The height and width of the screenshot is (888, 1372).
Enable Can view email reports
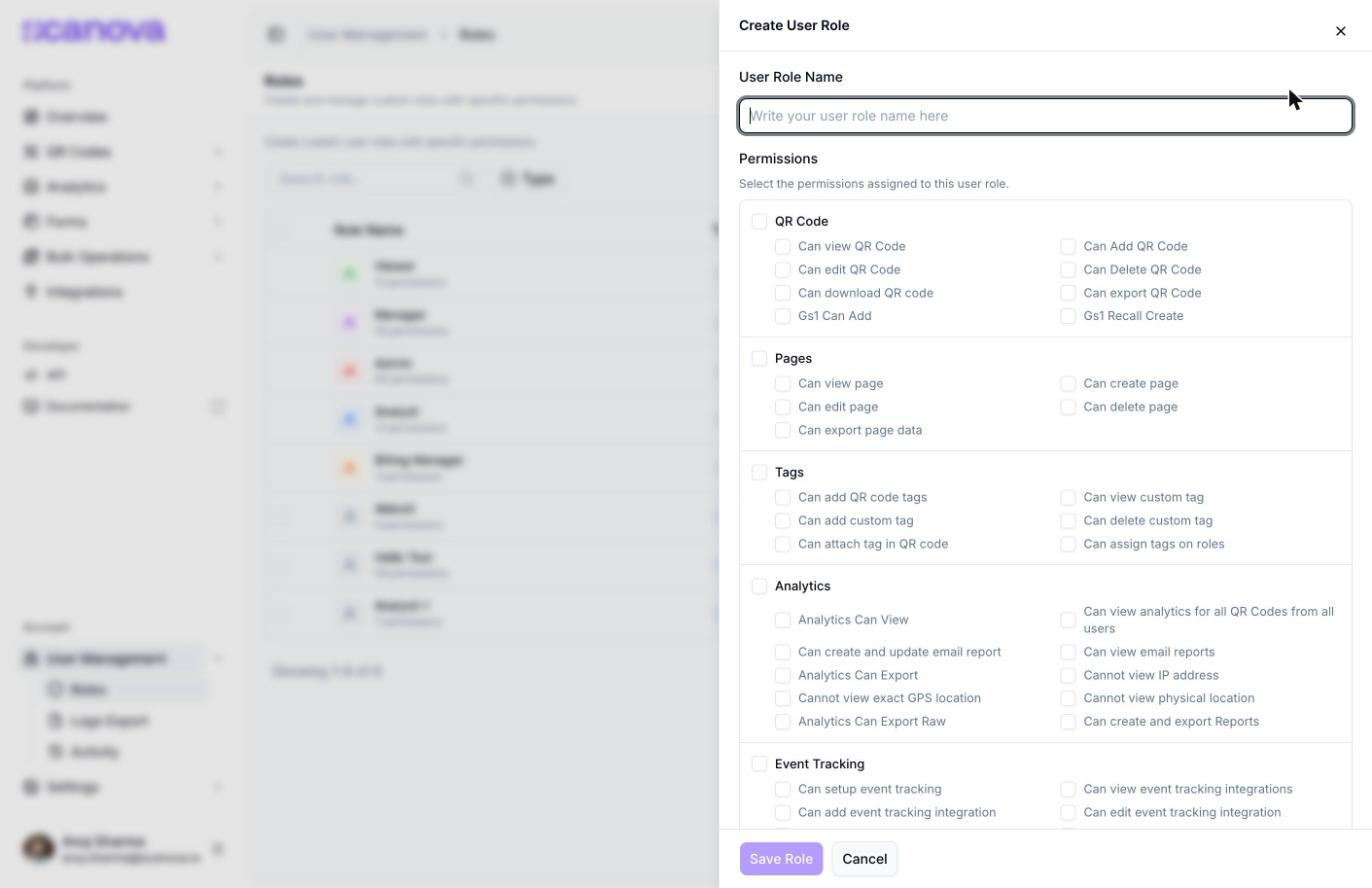click(1068, 652)
